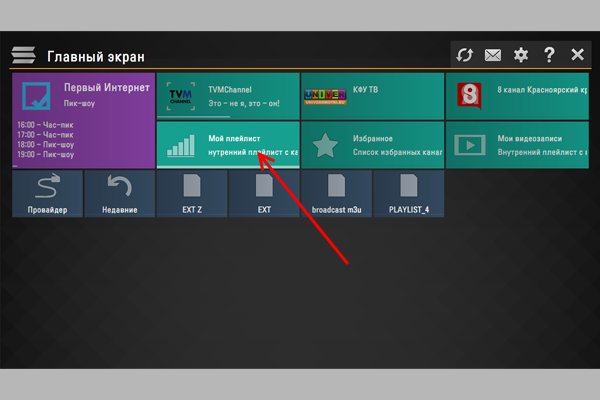Click the question mark help icon
The width and height of the screenshot is (600, 400).
[549, 55]
